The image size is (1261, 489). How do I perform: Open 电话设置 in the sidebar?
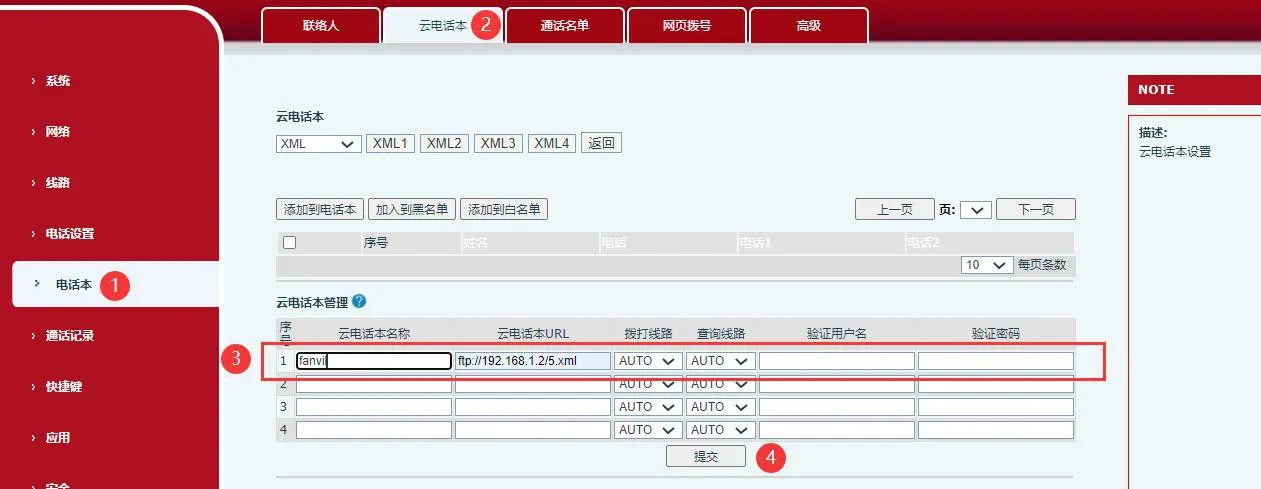pos(70,234)
